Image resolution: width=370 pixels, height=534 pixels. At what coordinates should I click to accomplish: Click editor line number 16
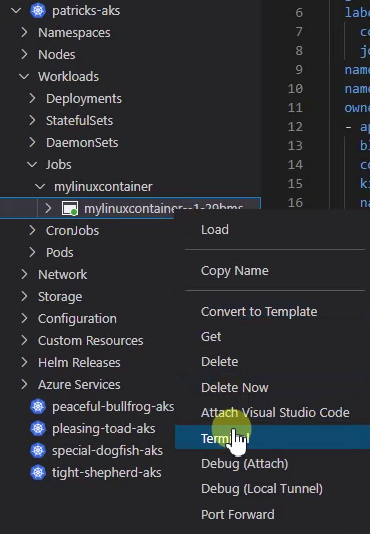pos(295,203)
